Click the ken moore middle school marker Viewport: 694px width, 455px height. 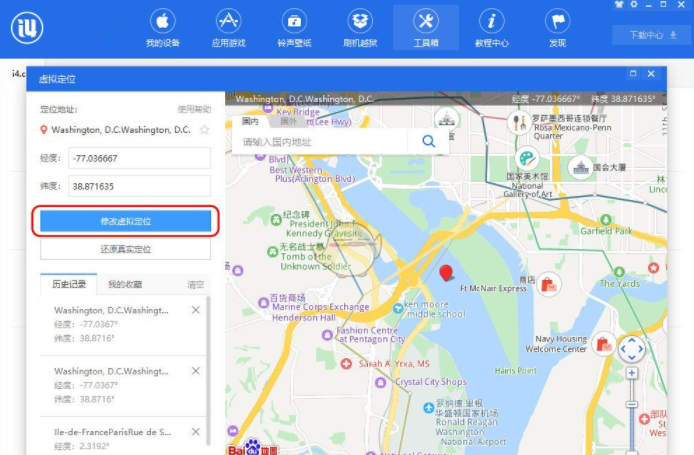tap(398, 308)
